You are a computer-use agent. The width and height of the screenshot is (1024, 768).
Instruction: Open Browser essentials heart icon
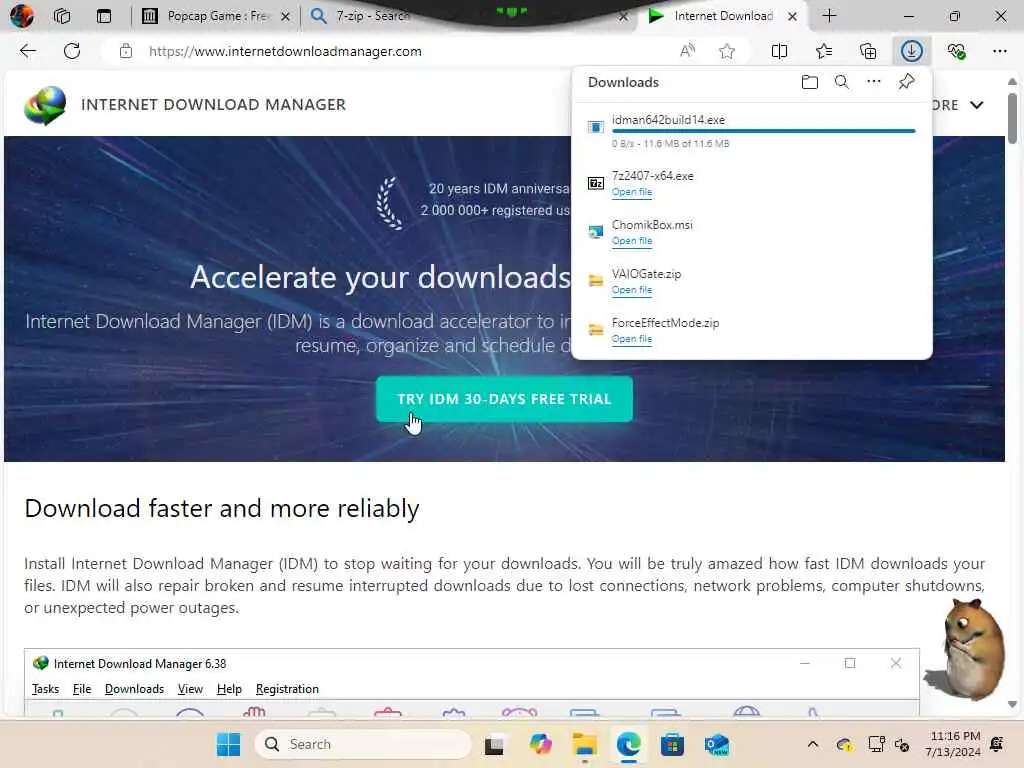point(956,51)
